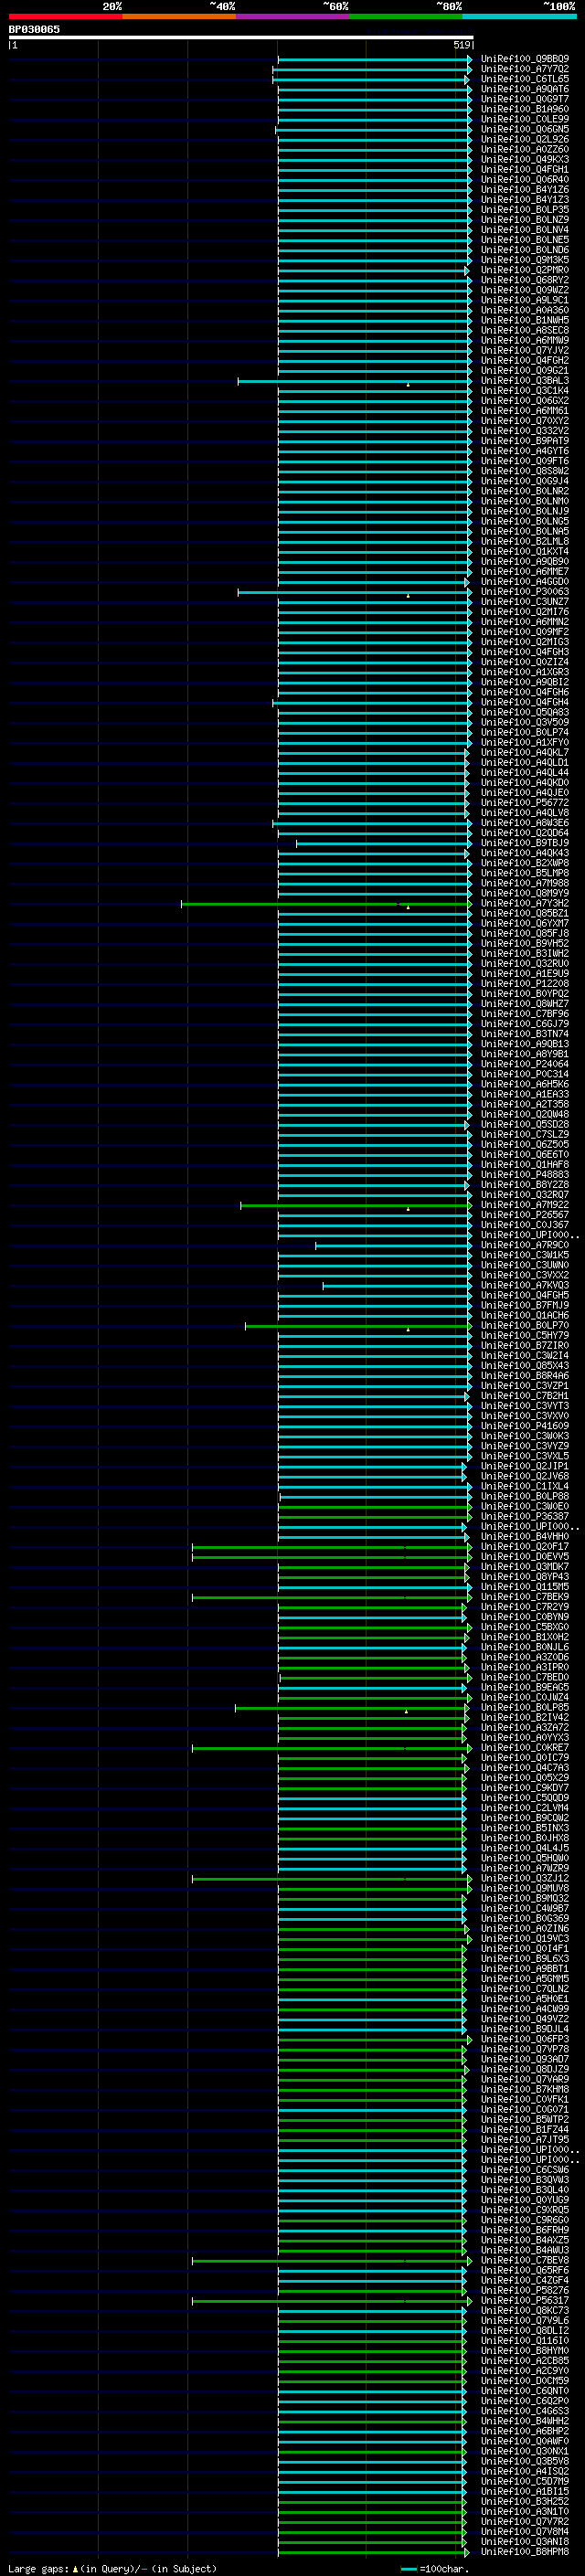The height and width of the screenshot is (2576, 585).
Task: Click the green ~80% identity legend bar
Action: [x=406, y=16]
